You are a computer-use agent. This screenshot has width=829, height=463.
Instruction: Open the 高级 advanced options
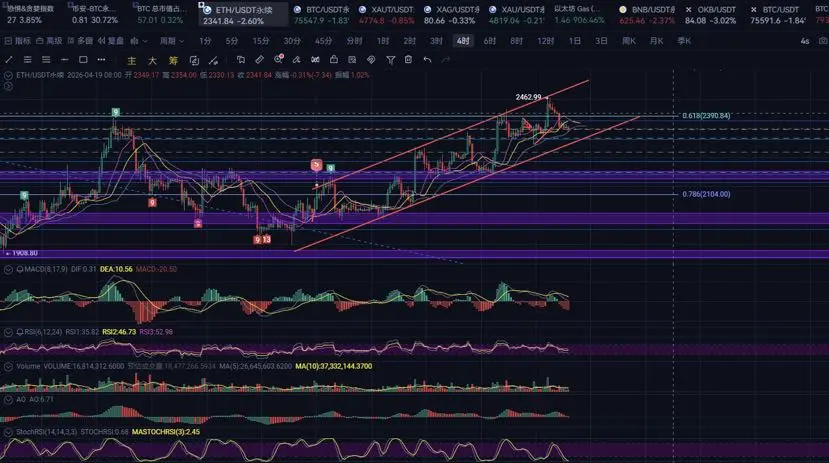click(x=49, y=41)
